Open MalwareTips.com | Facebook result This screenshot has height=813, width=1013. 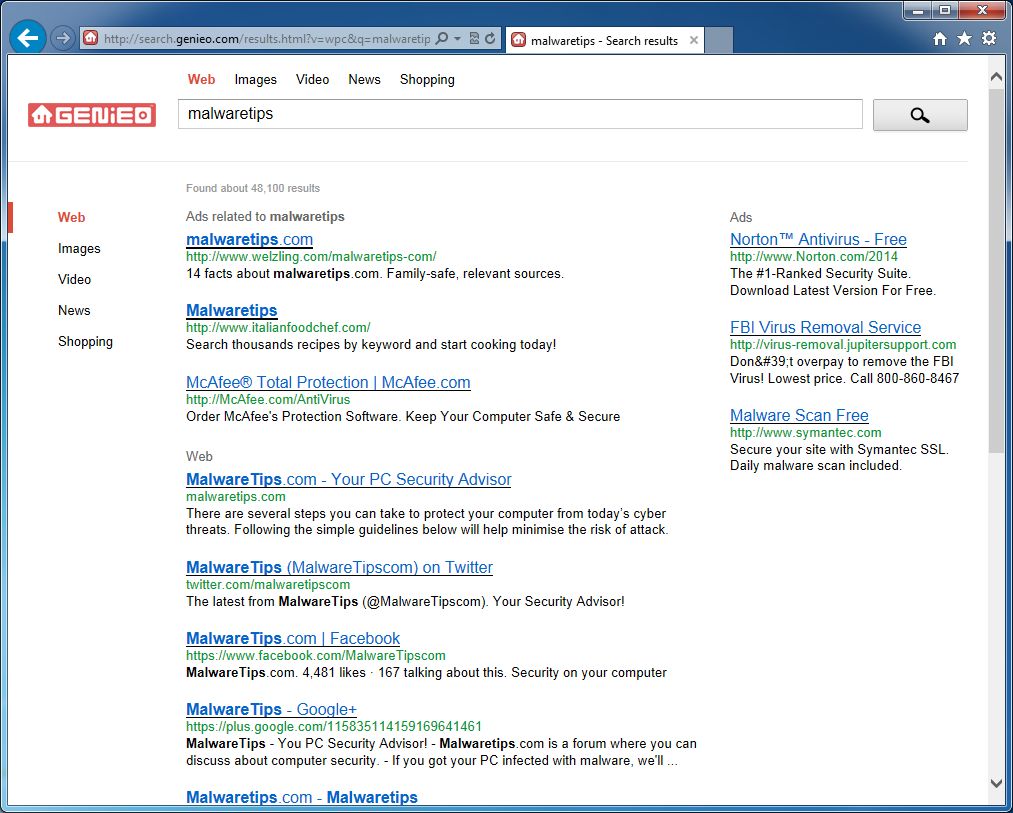(293, 638)
